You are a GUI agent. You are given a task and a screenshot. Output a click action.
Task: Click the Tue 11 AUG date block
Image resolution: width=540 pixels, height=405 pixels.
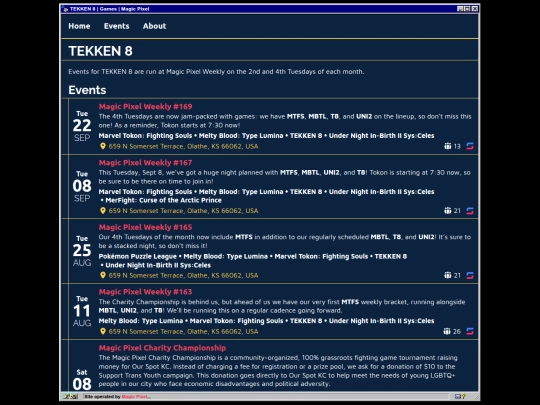pos(82,311)
